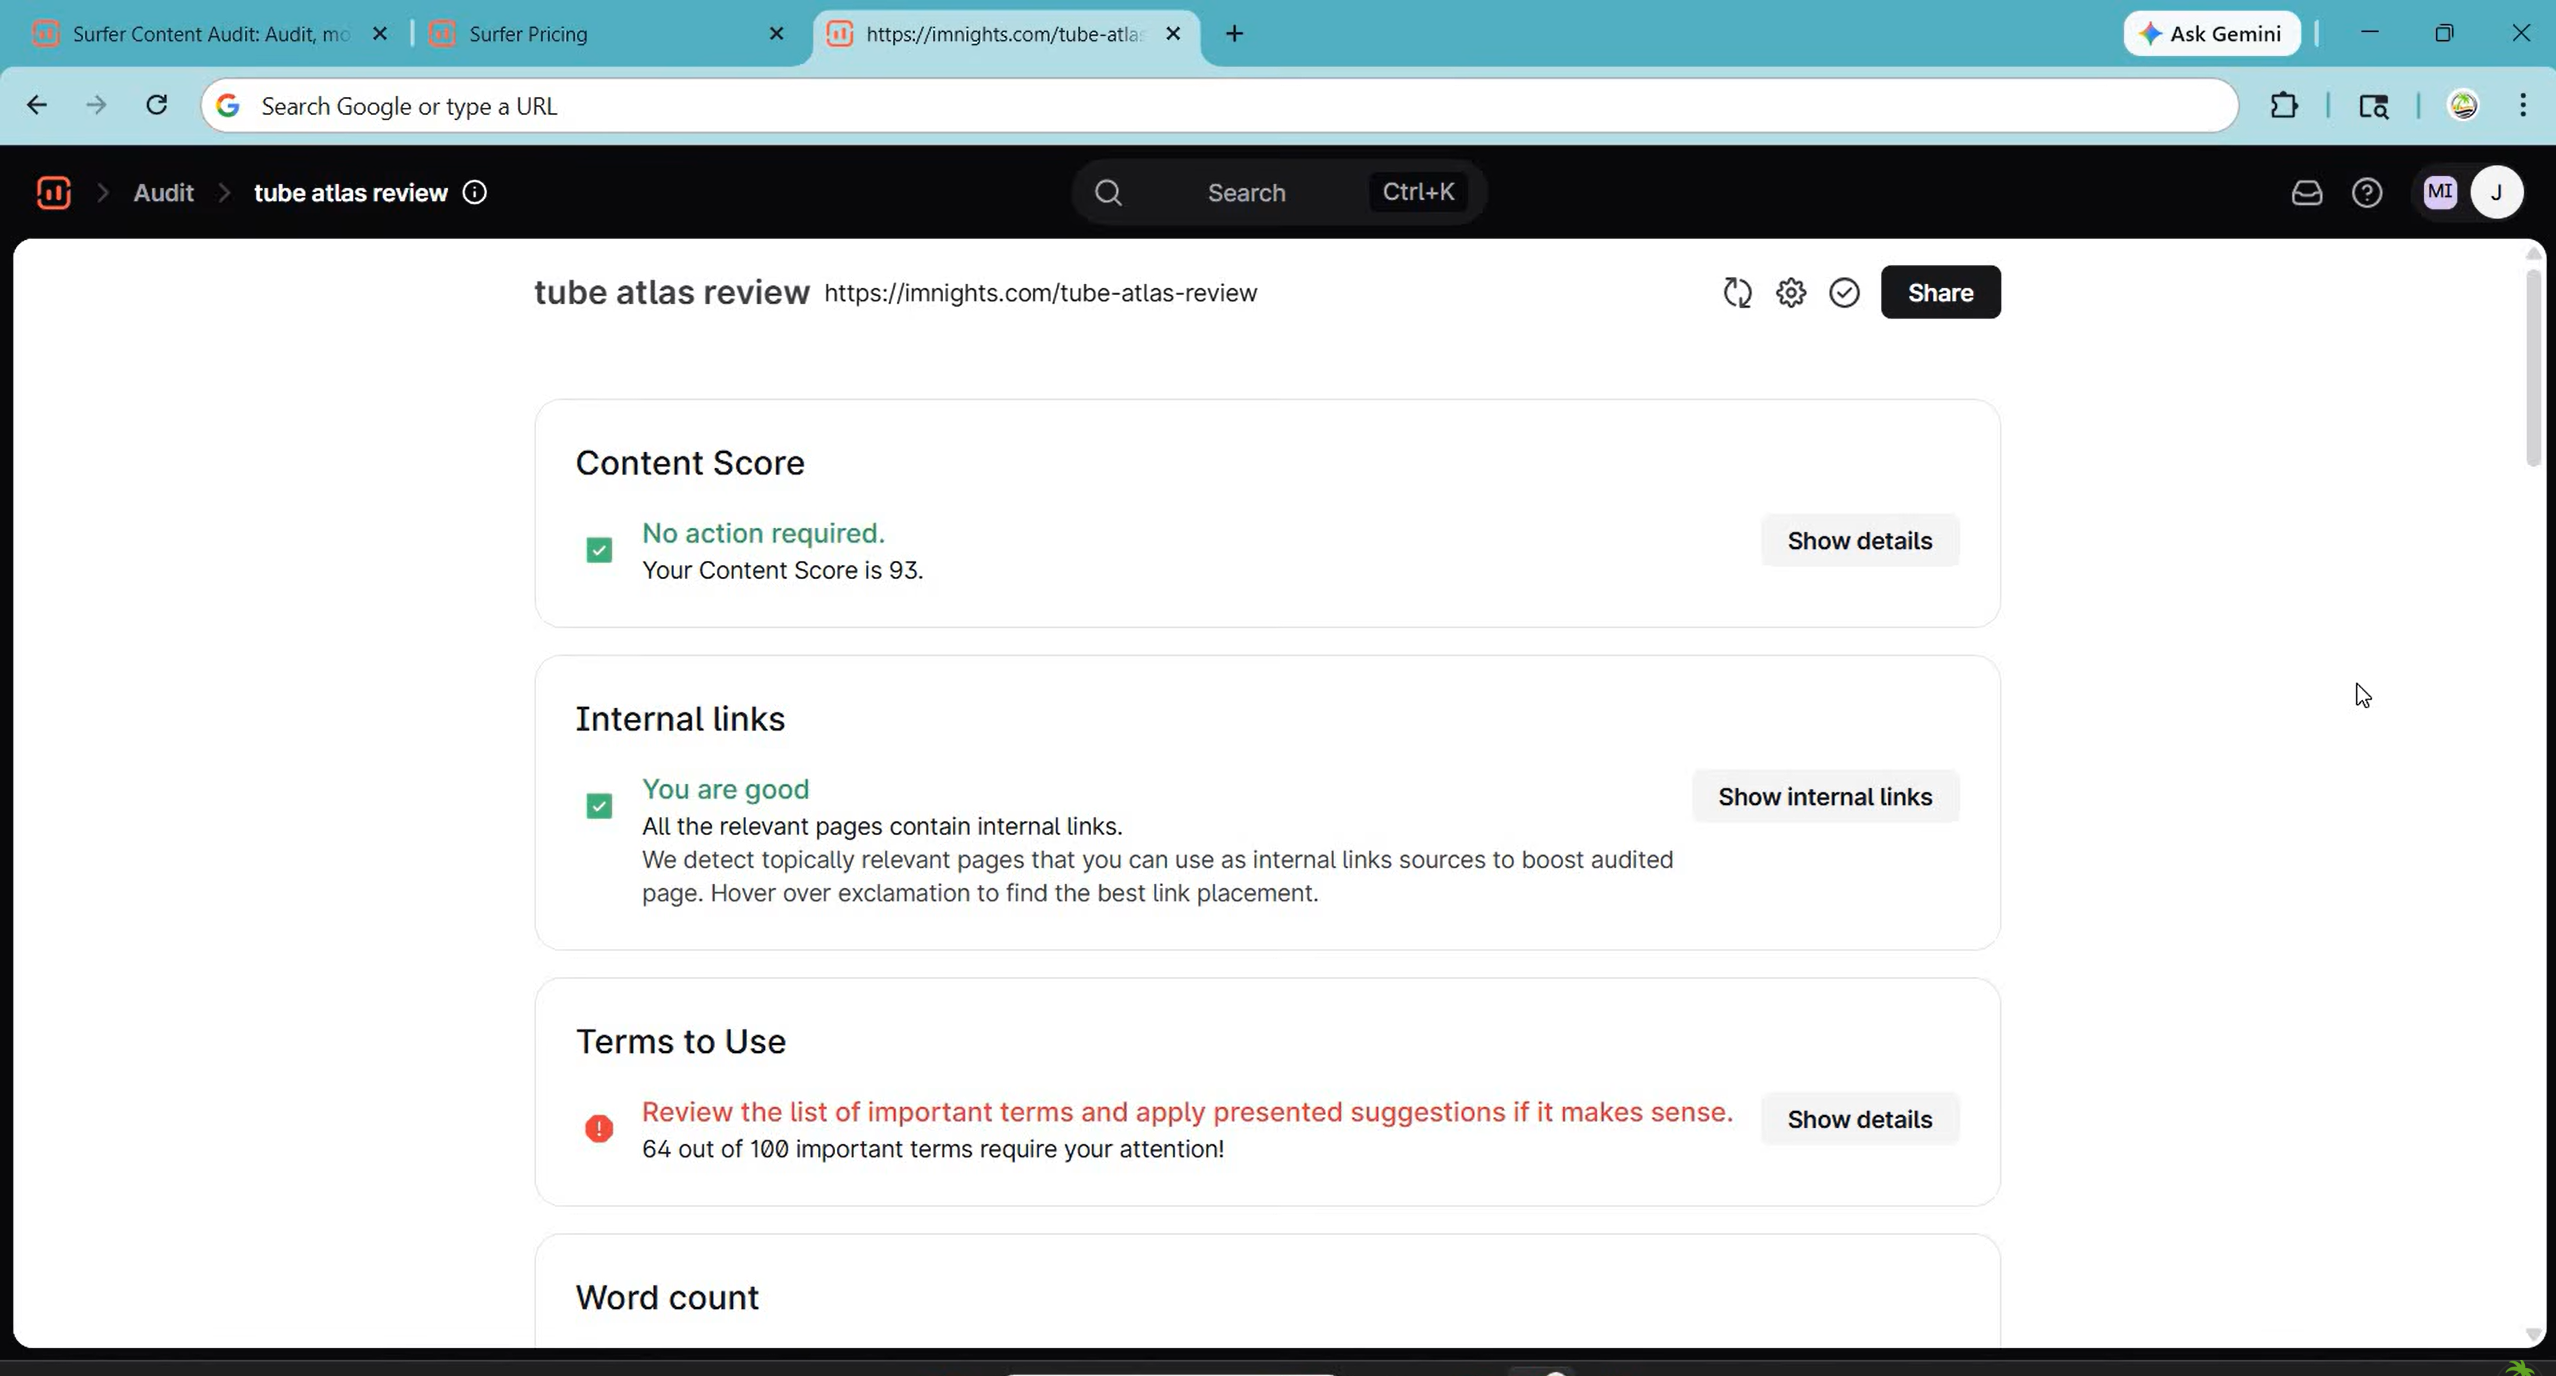Click the Share button
Image resolution: width=2556 pixels, height=1376 pixels.
click(1939, 292)
